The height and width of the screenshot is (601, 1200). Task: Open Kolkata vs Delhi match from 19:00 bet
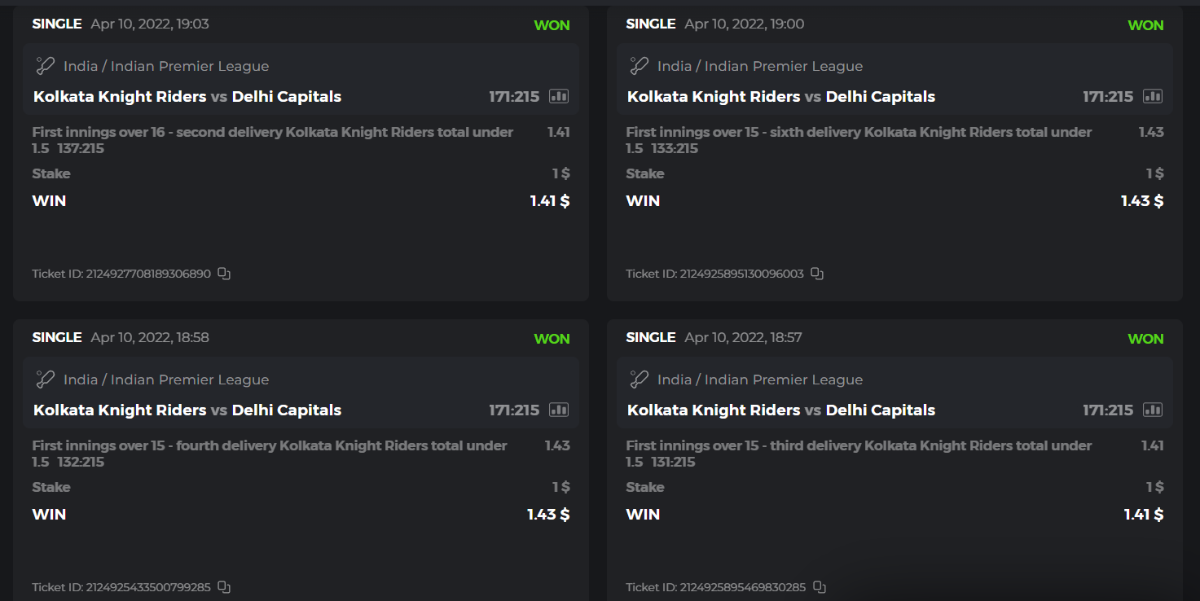pyautogui.click(x=781, y=97)
